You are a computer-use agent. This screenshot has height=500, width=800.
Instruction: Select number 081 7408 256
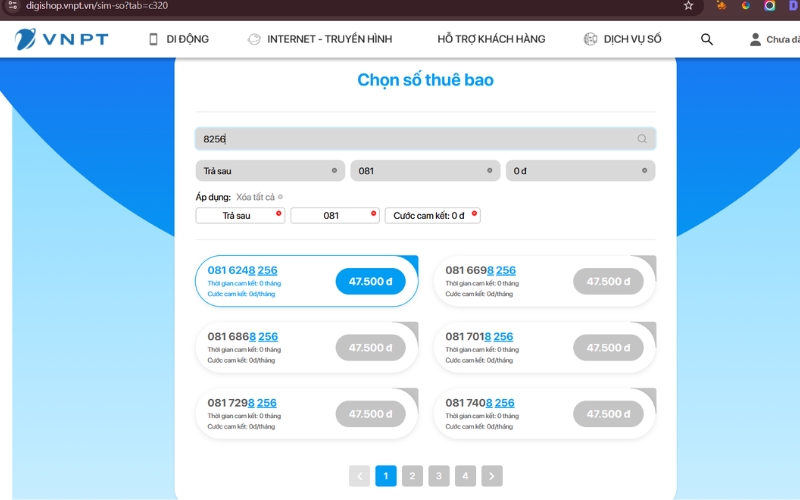tap(480, 403)
